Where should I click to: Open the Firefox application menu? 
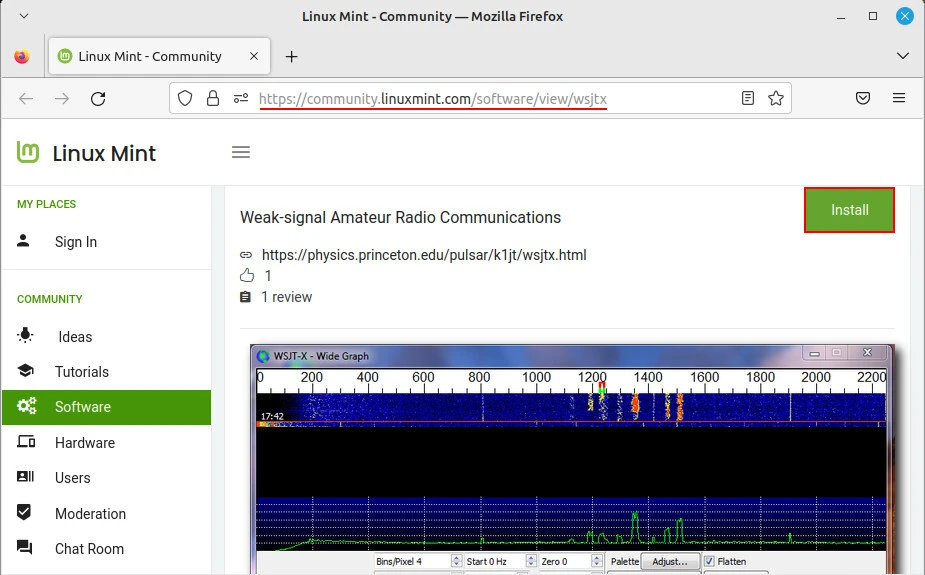[x=898, y=98]
